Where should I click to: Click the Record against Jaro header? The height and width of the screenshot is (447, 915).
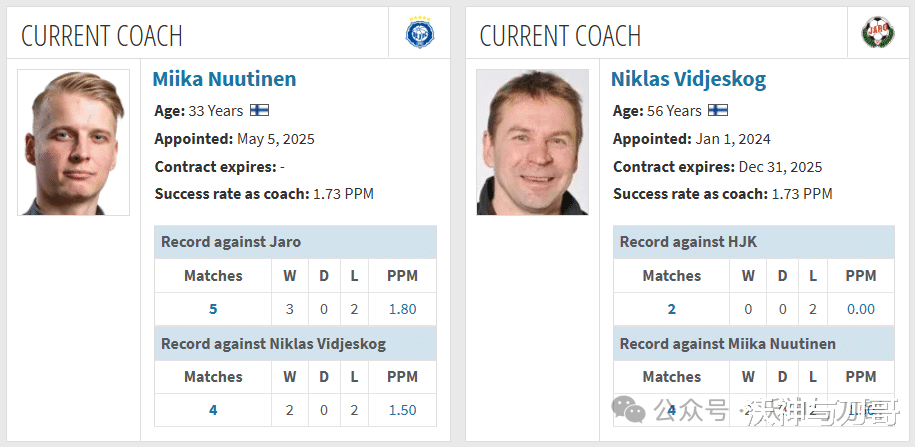point(231,242)
